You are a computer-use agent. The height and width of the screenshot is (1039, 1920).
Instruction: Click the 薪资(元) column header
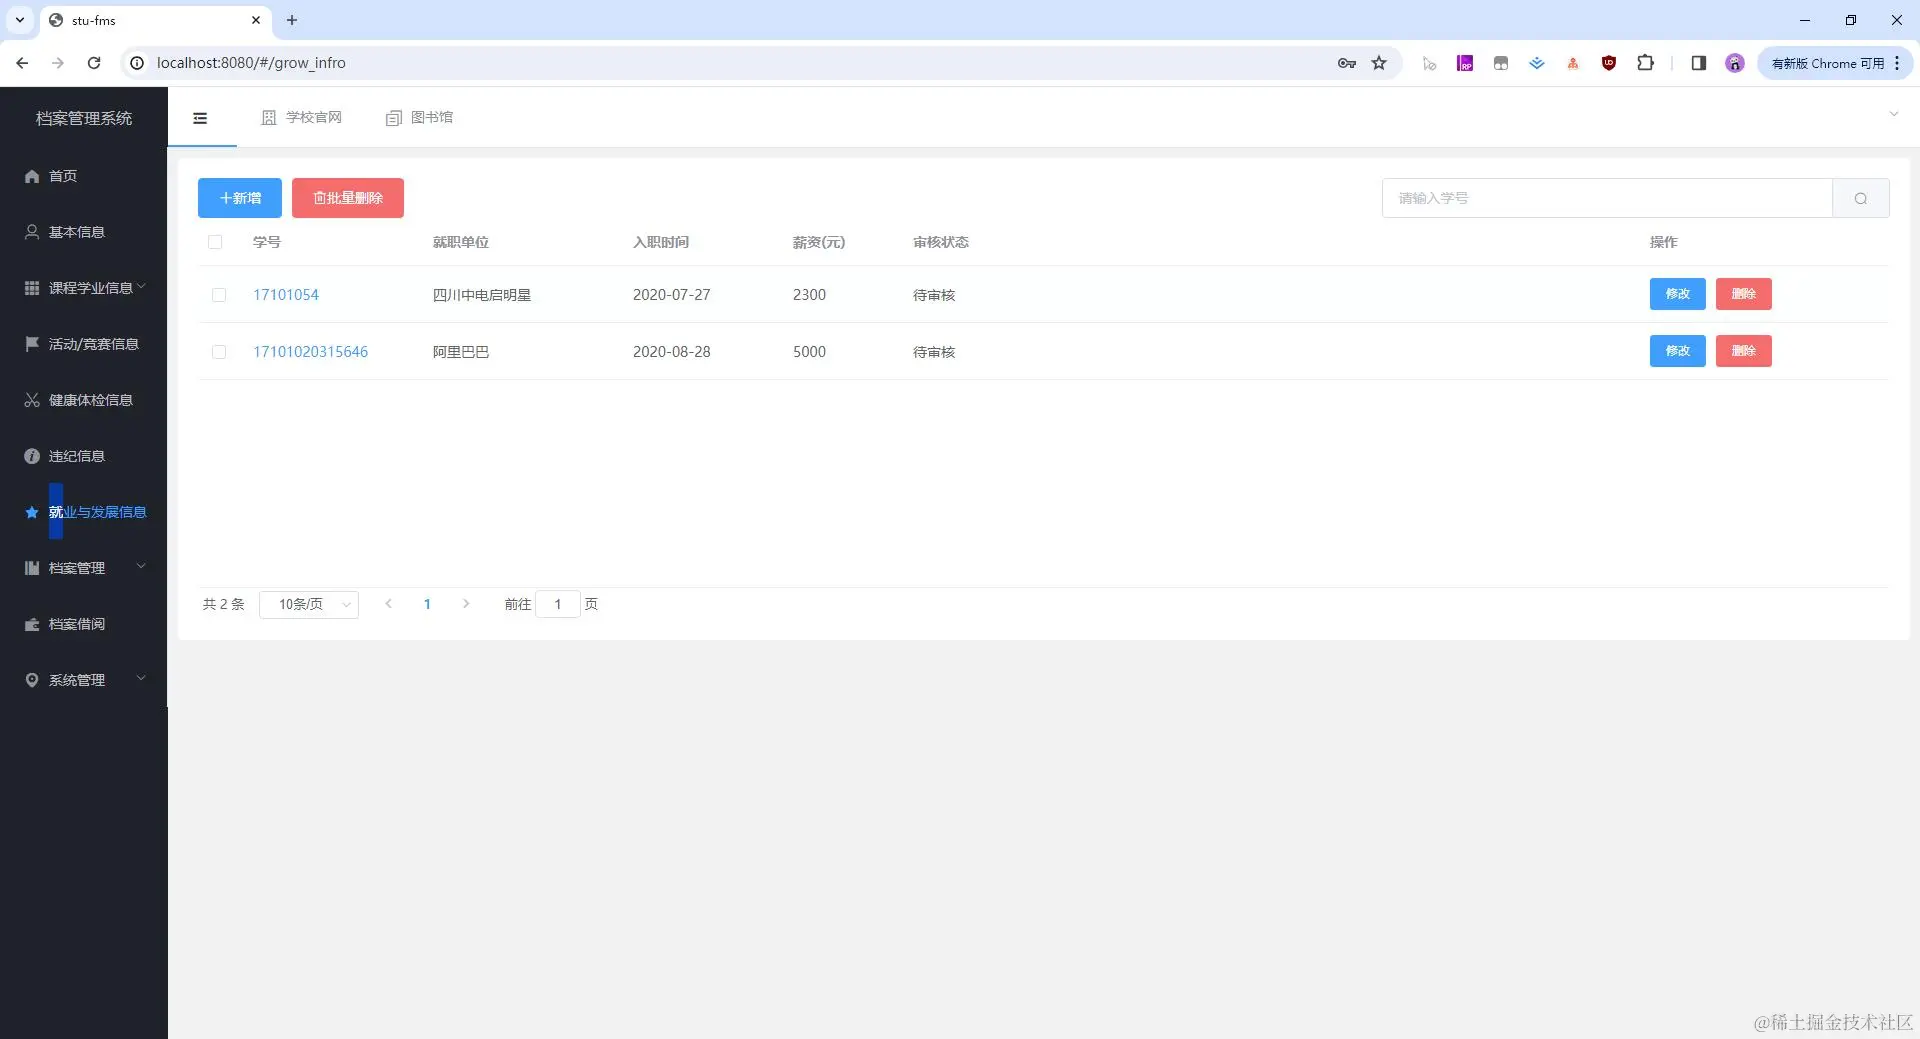pyautogui.click(x=819, y=242)
